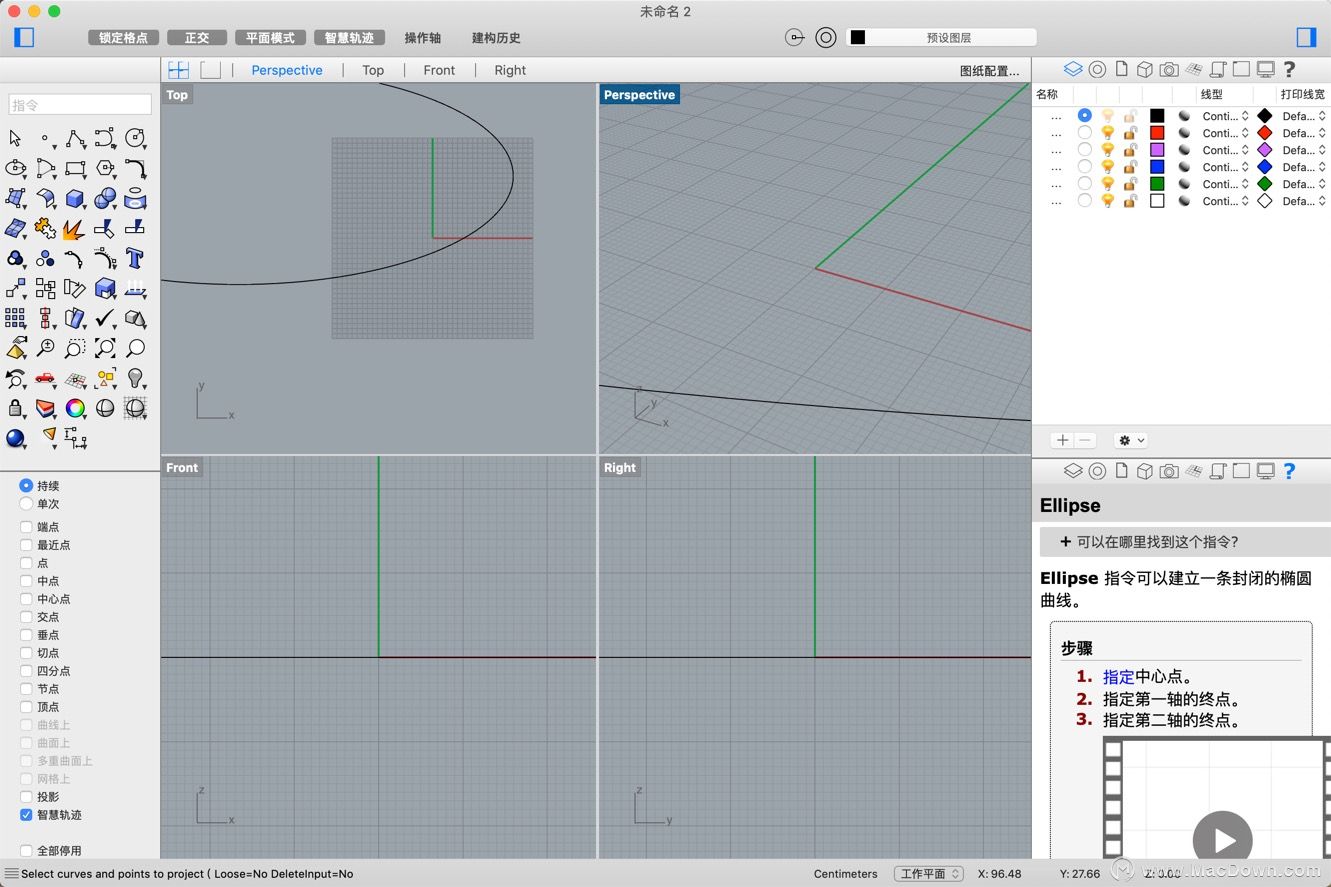Check the 全部停用 disable all checkbox
The width and height of the screenshot is (1331, 887).
click(x=26, y=851)
